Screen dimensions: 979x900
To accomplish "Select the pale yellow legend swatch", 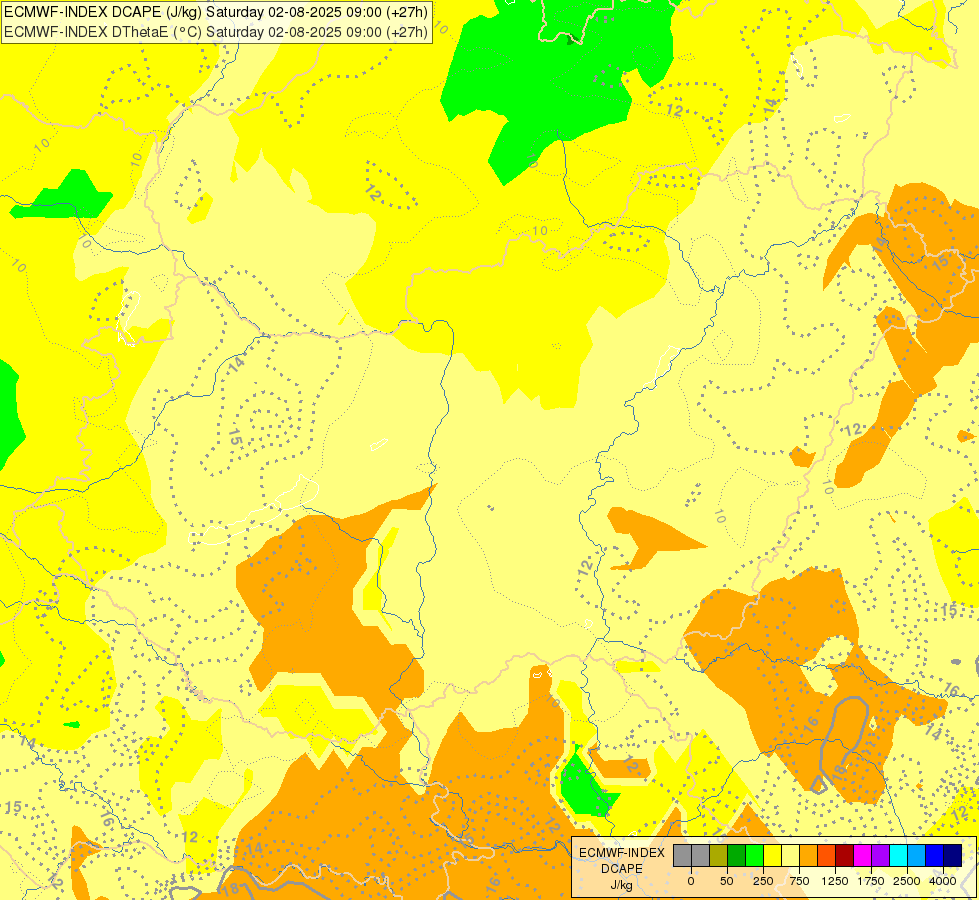I will click(790, 855).
